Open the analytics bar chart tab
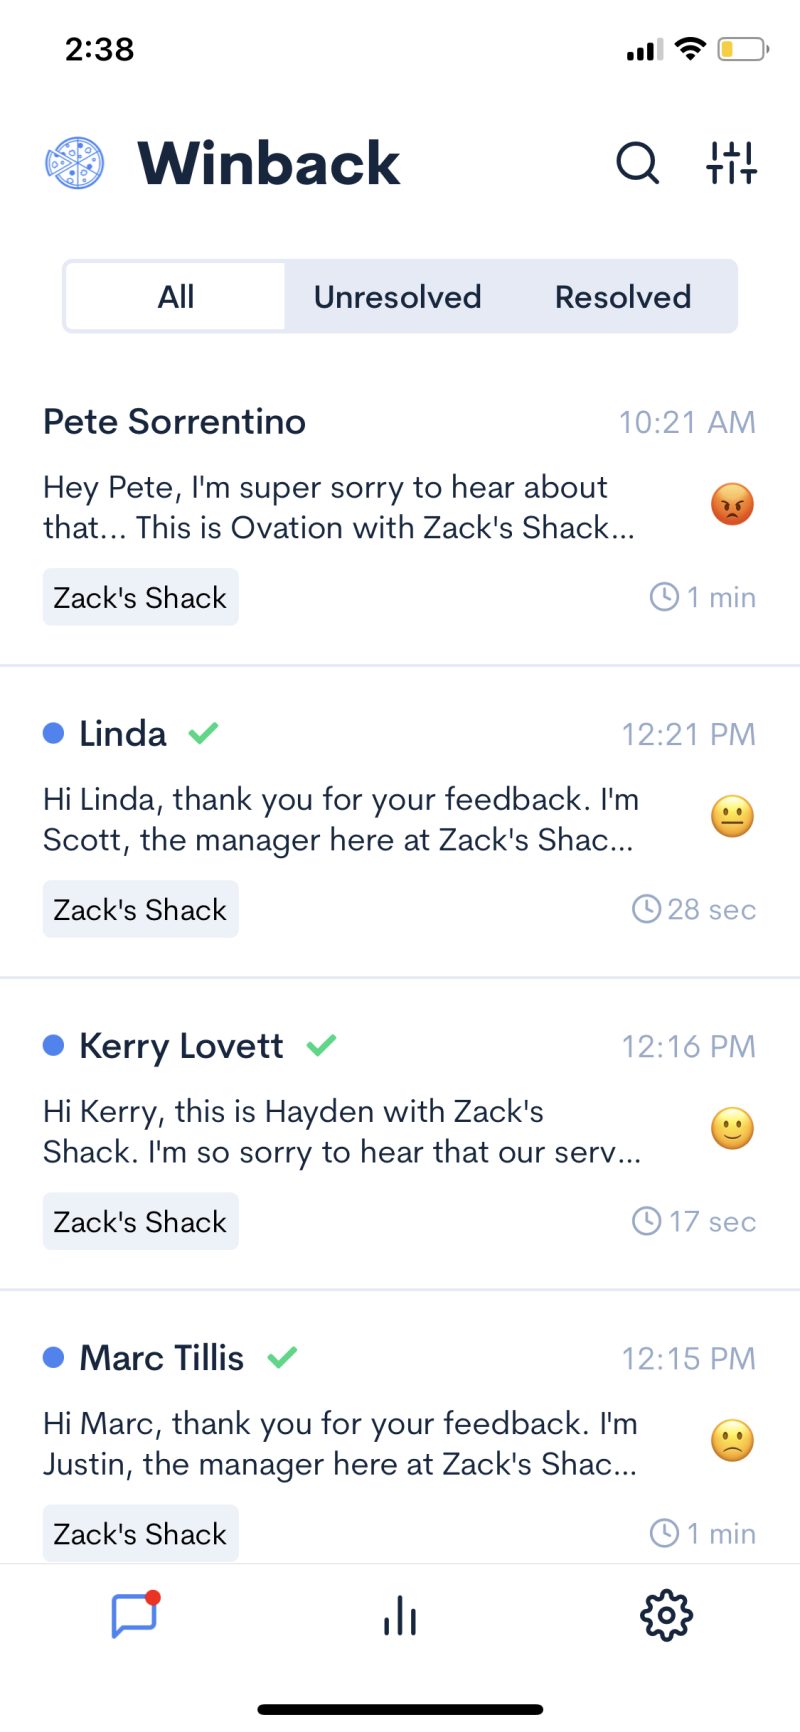The height and width of the screenshot is (1732, 800). tap(400, 1614)
